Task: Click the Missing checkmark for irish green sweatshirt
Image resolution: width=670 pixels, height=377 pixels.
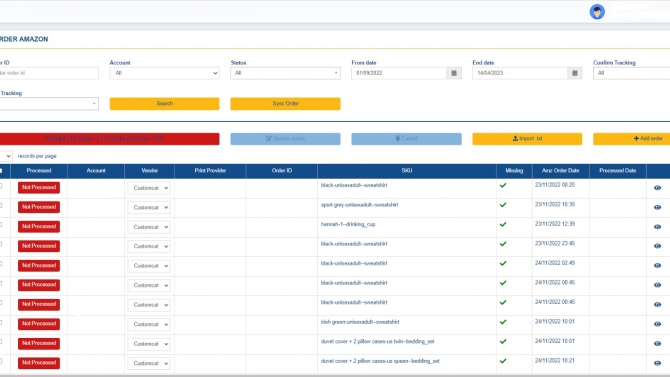Action: point(503,322)
